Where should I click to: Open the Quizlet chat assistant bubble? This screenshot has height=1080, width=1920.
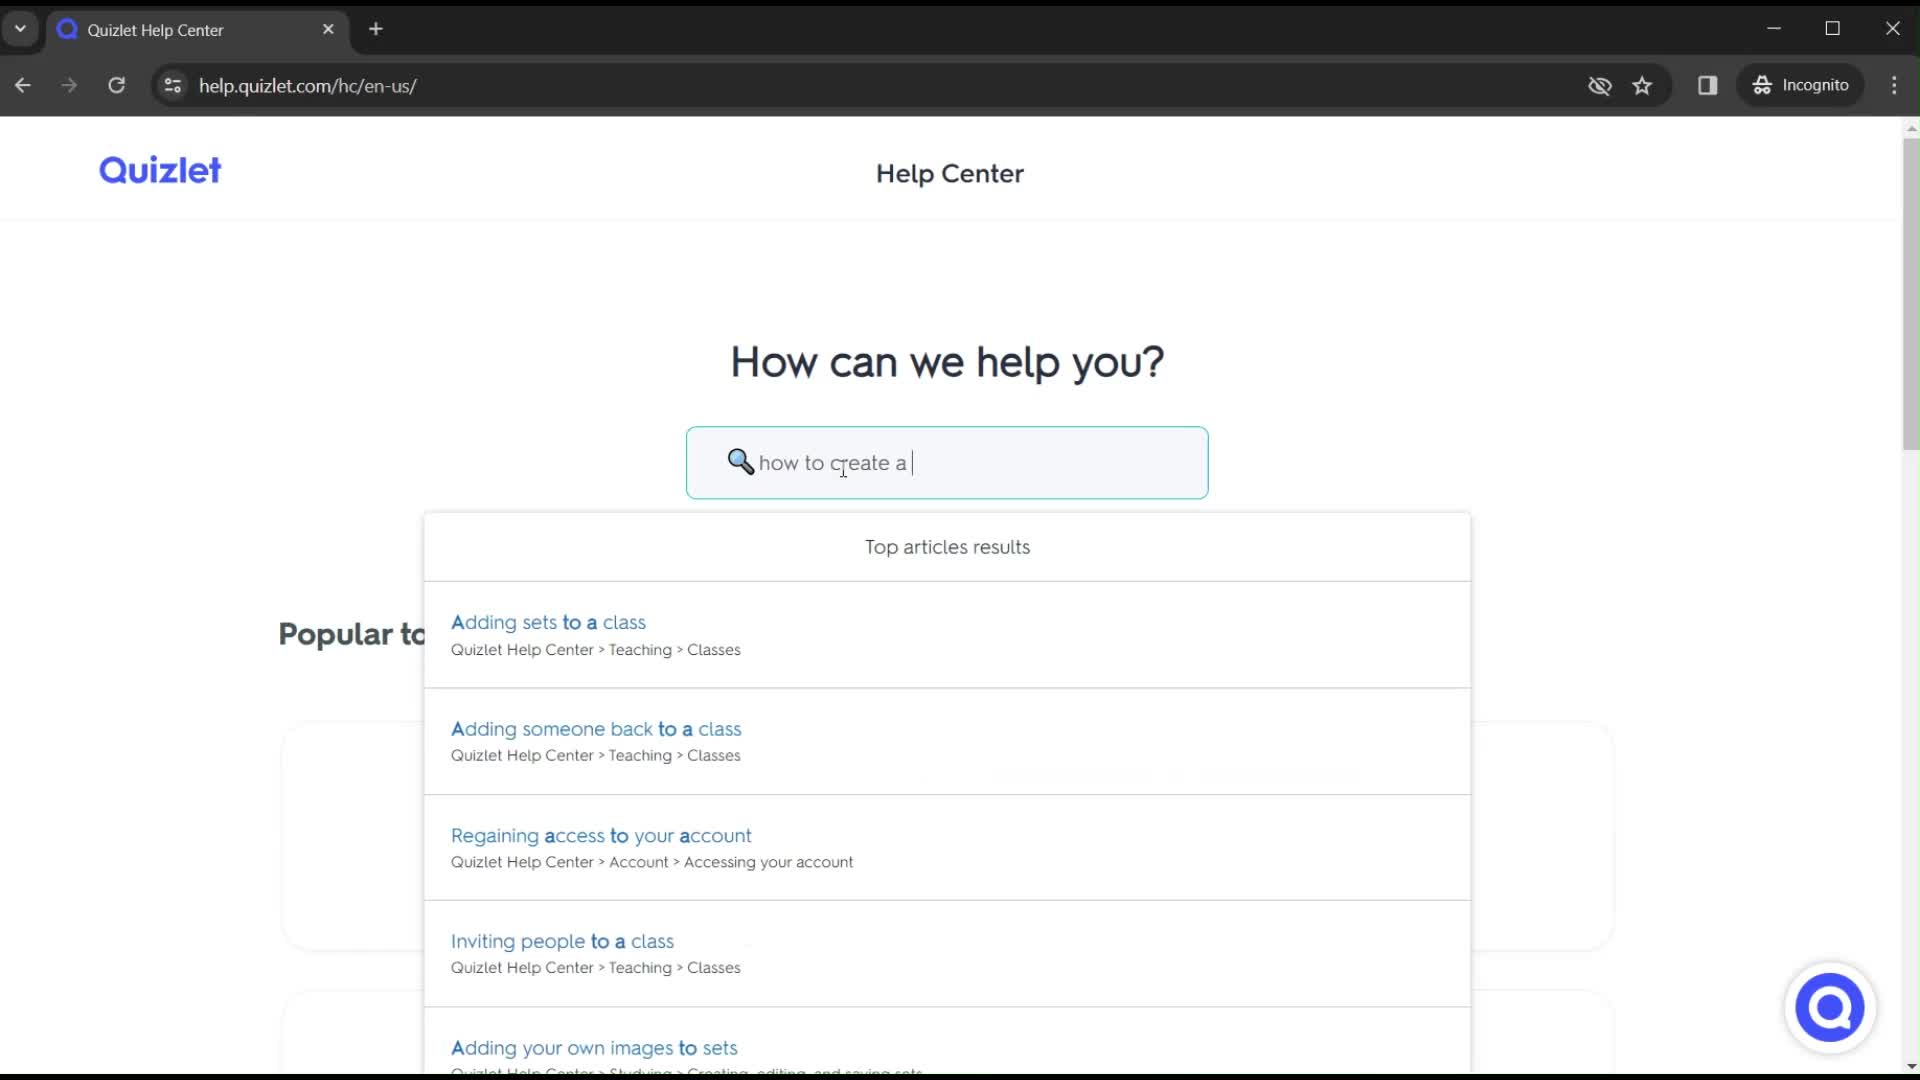1829,1008
